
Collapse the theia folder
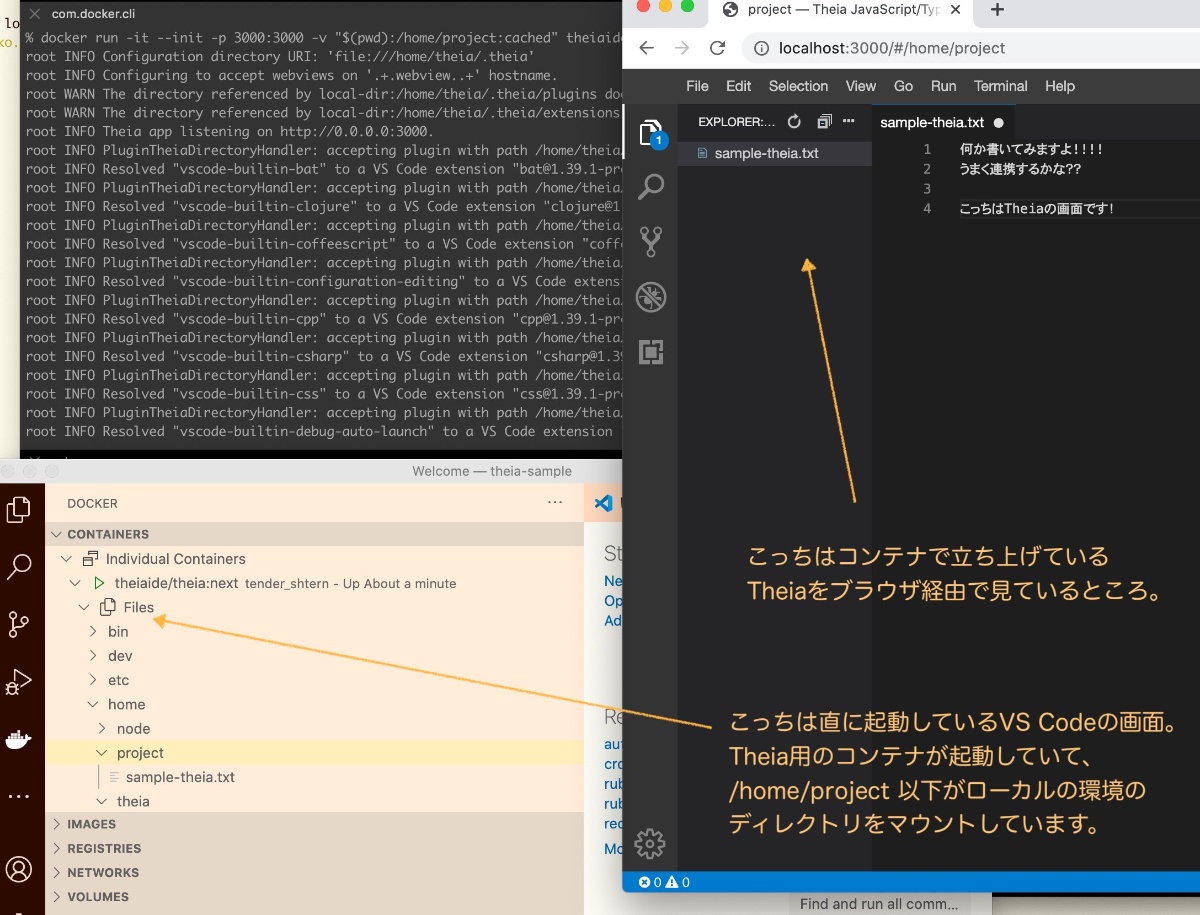pyautogui.click(x=102, y=801)
